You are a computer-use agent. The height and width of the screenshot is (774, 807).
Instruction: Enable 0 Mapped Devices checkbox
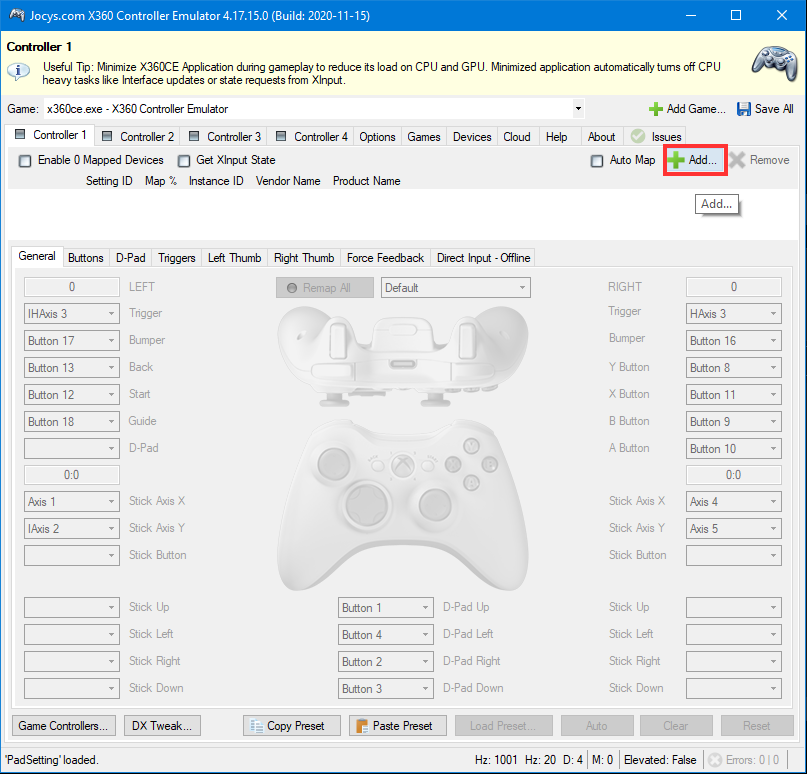tap(25, 161)
